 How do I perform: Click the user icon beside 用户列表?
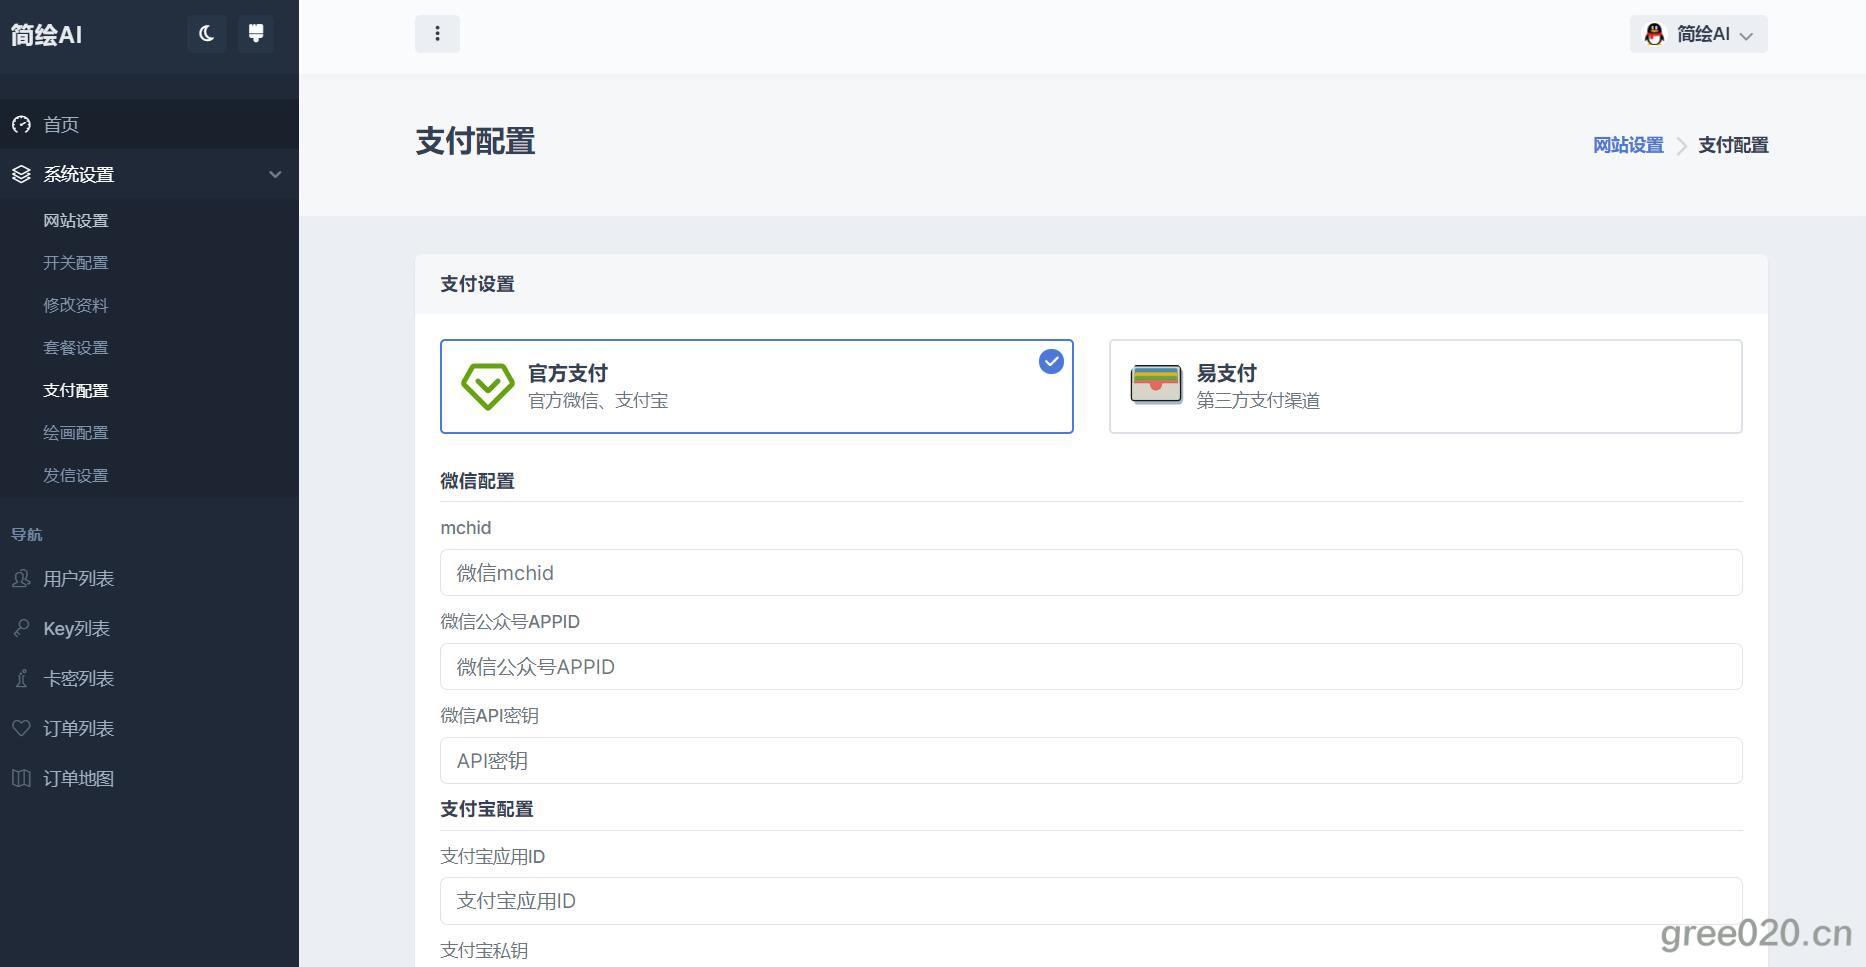21,578
